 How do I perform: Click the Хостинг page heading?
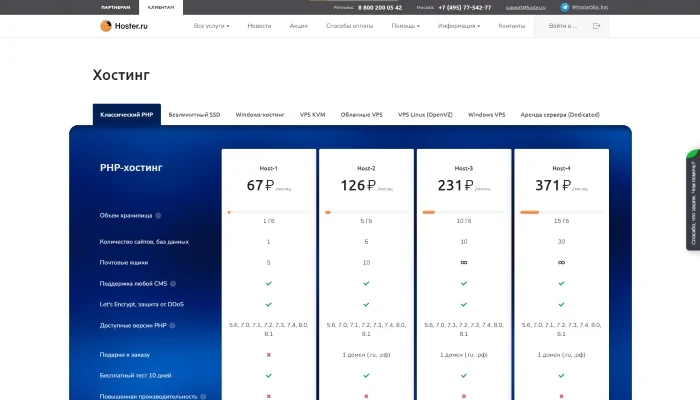click(x=121, y=75)
